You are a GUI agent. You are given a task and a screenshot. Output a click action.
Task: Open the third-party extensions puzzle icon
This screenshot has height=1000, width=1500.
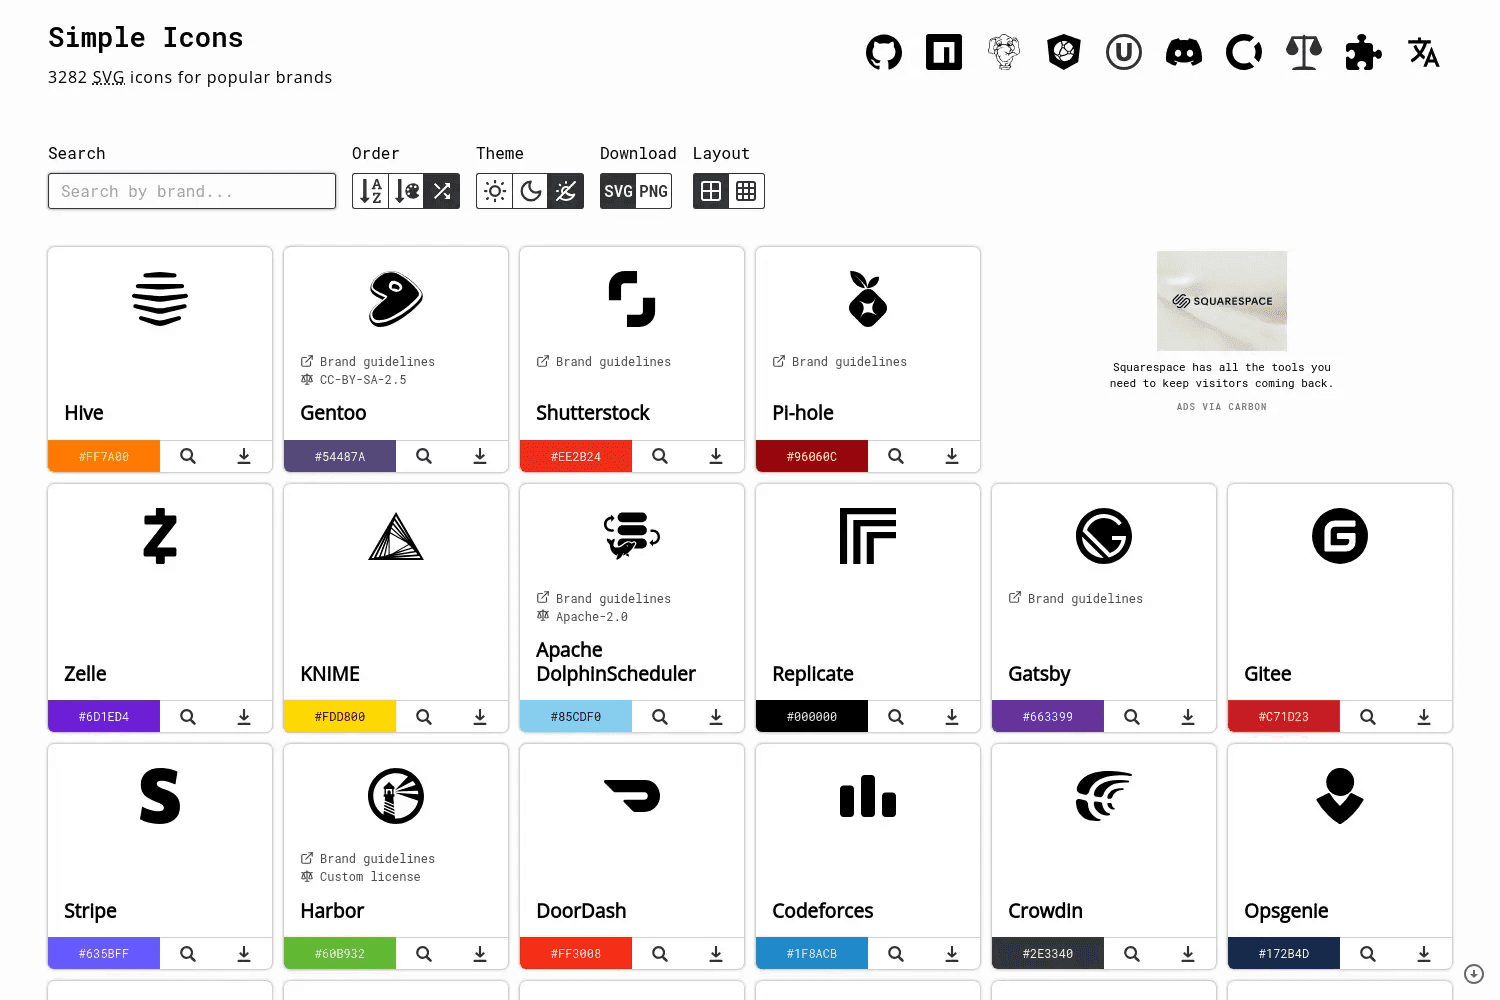1364,52
